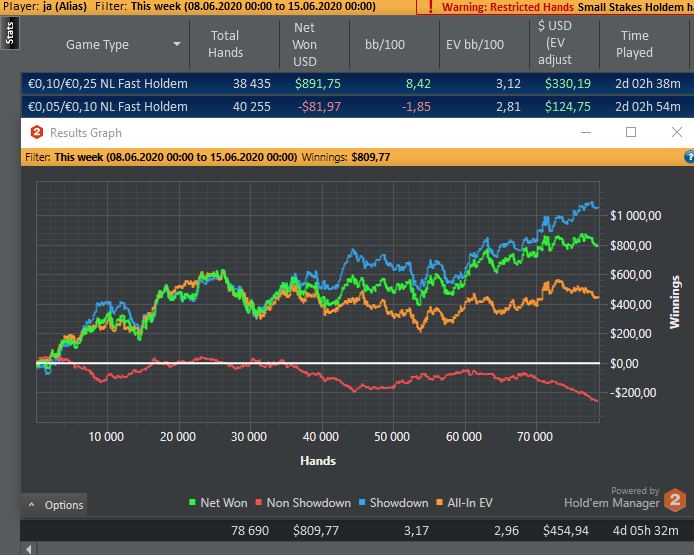Click the blue help question mark icon
The width and height of the screenshot is (694, 555).
click(x=689, y=157)
